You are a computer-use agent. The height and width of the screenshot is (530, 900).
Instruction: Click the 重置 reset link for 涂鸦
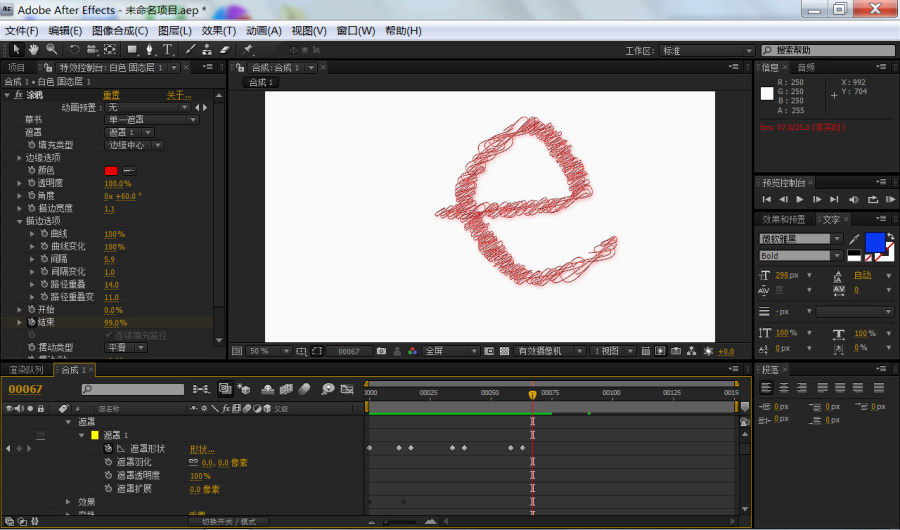[111, 95]
